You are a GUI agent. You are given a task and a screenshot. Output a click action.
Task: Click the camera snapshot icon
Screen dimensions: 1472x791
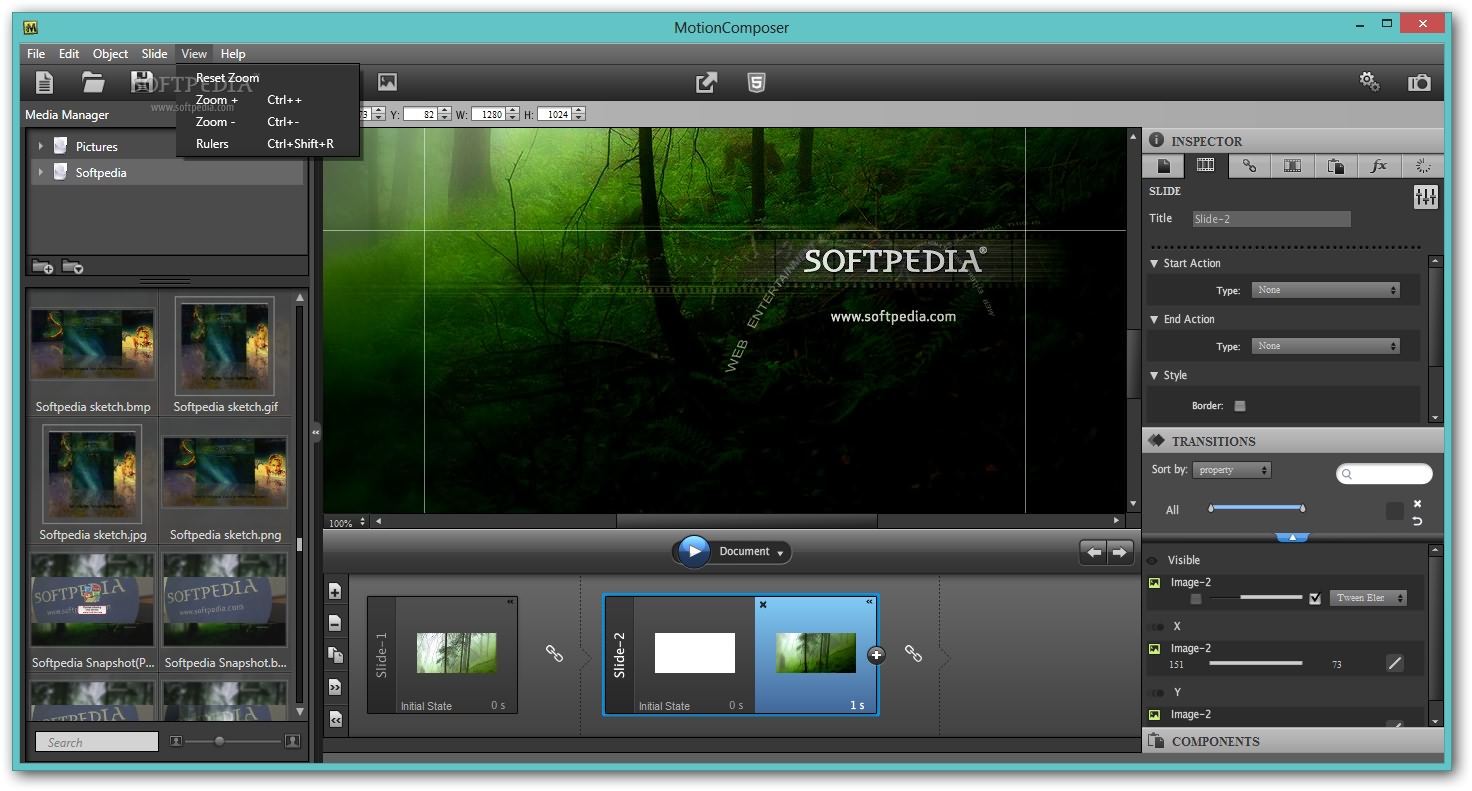click(1420, 82)
